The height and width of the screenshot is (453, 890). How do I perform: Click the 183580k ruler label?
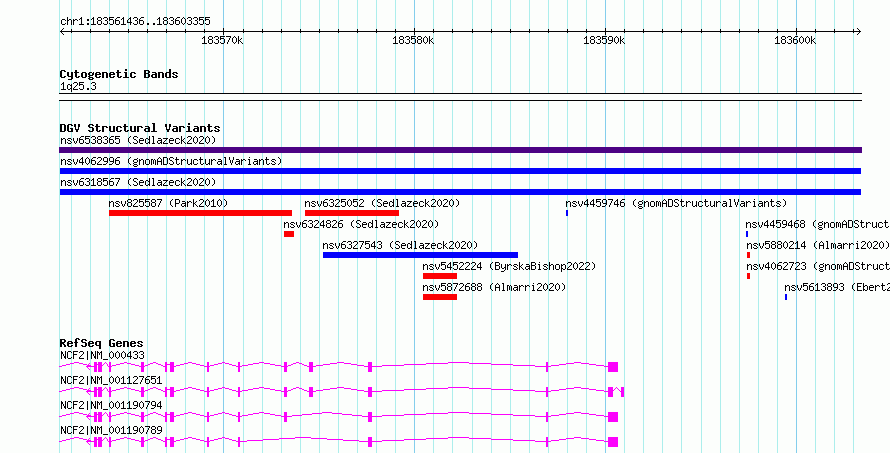click(x=414, y=41)
